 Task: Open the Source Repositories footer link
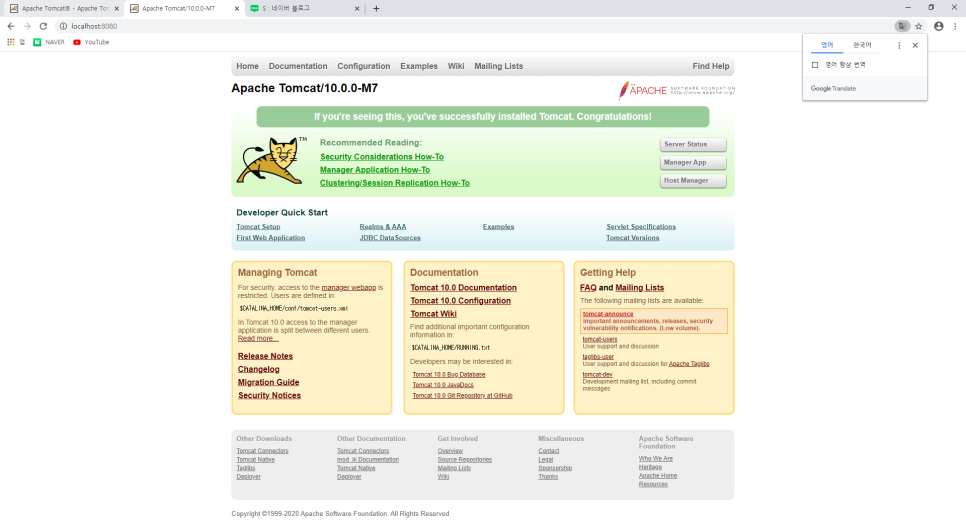click(465, 460)
